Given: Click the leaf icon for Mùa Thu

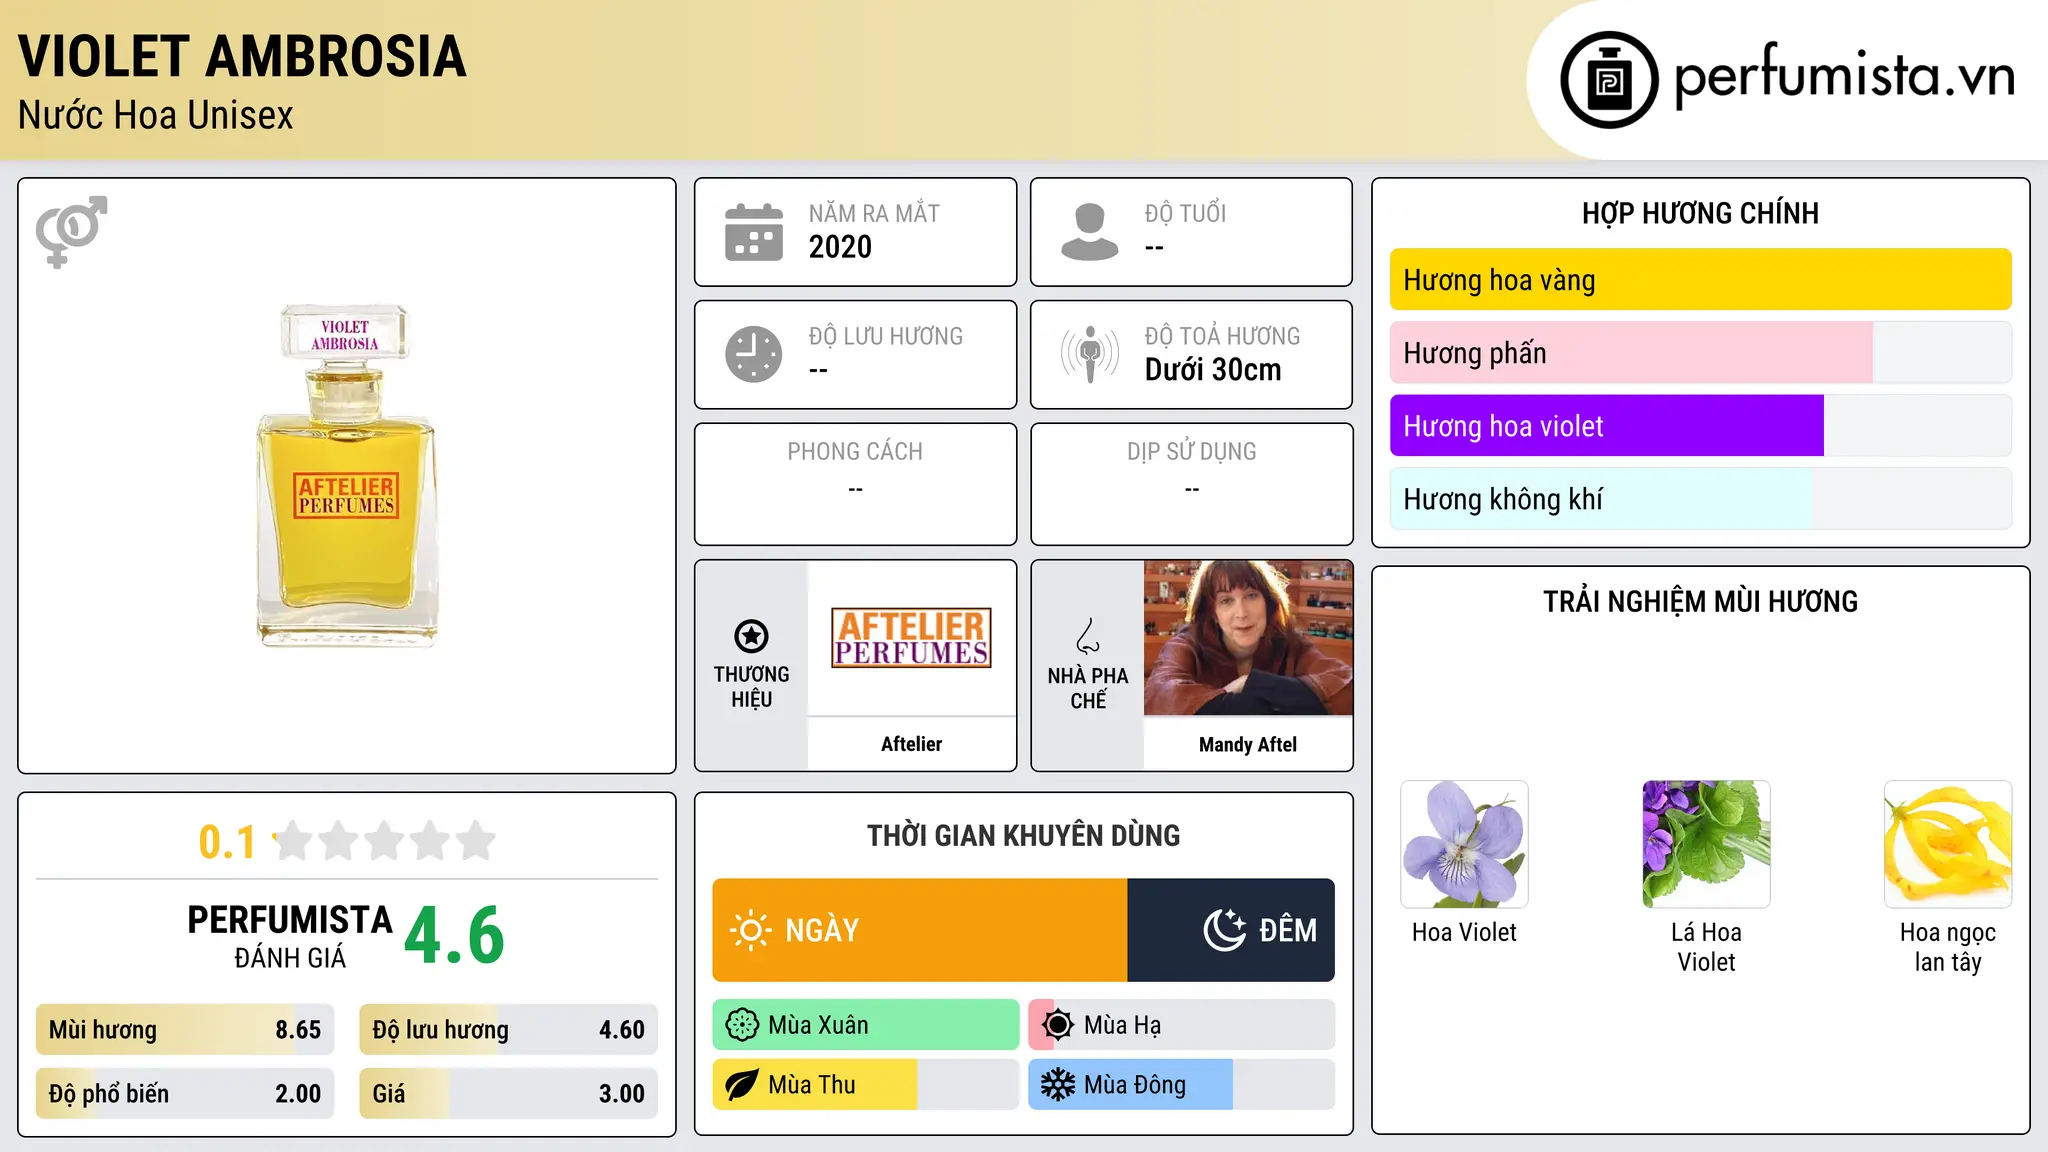Looking at the screenshot, I should [x=742, y=1085].
